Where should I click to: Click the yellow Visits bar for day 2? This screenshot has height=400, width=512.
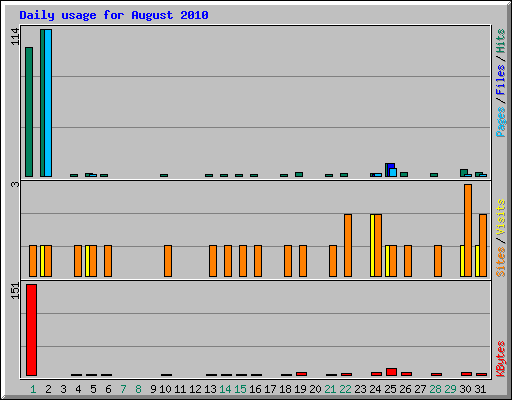pos(42,261)
